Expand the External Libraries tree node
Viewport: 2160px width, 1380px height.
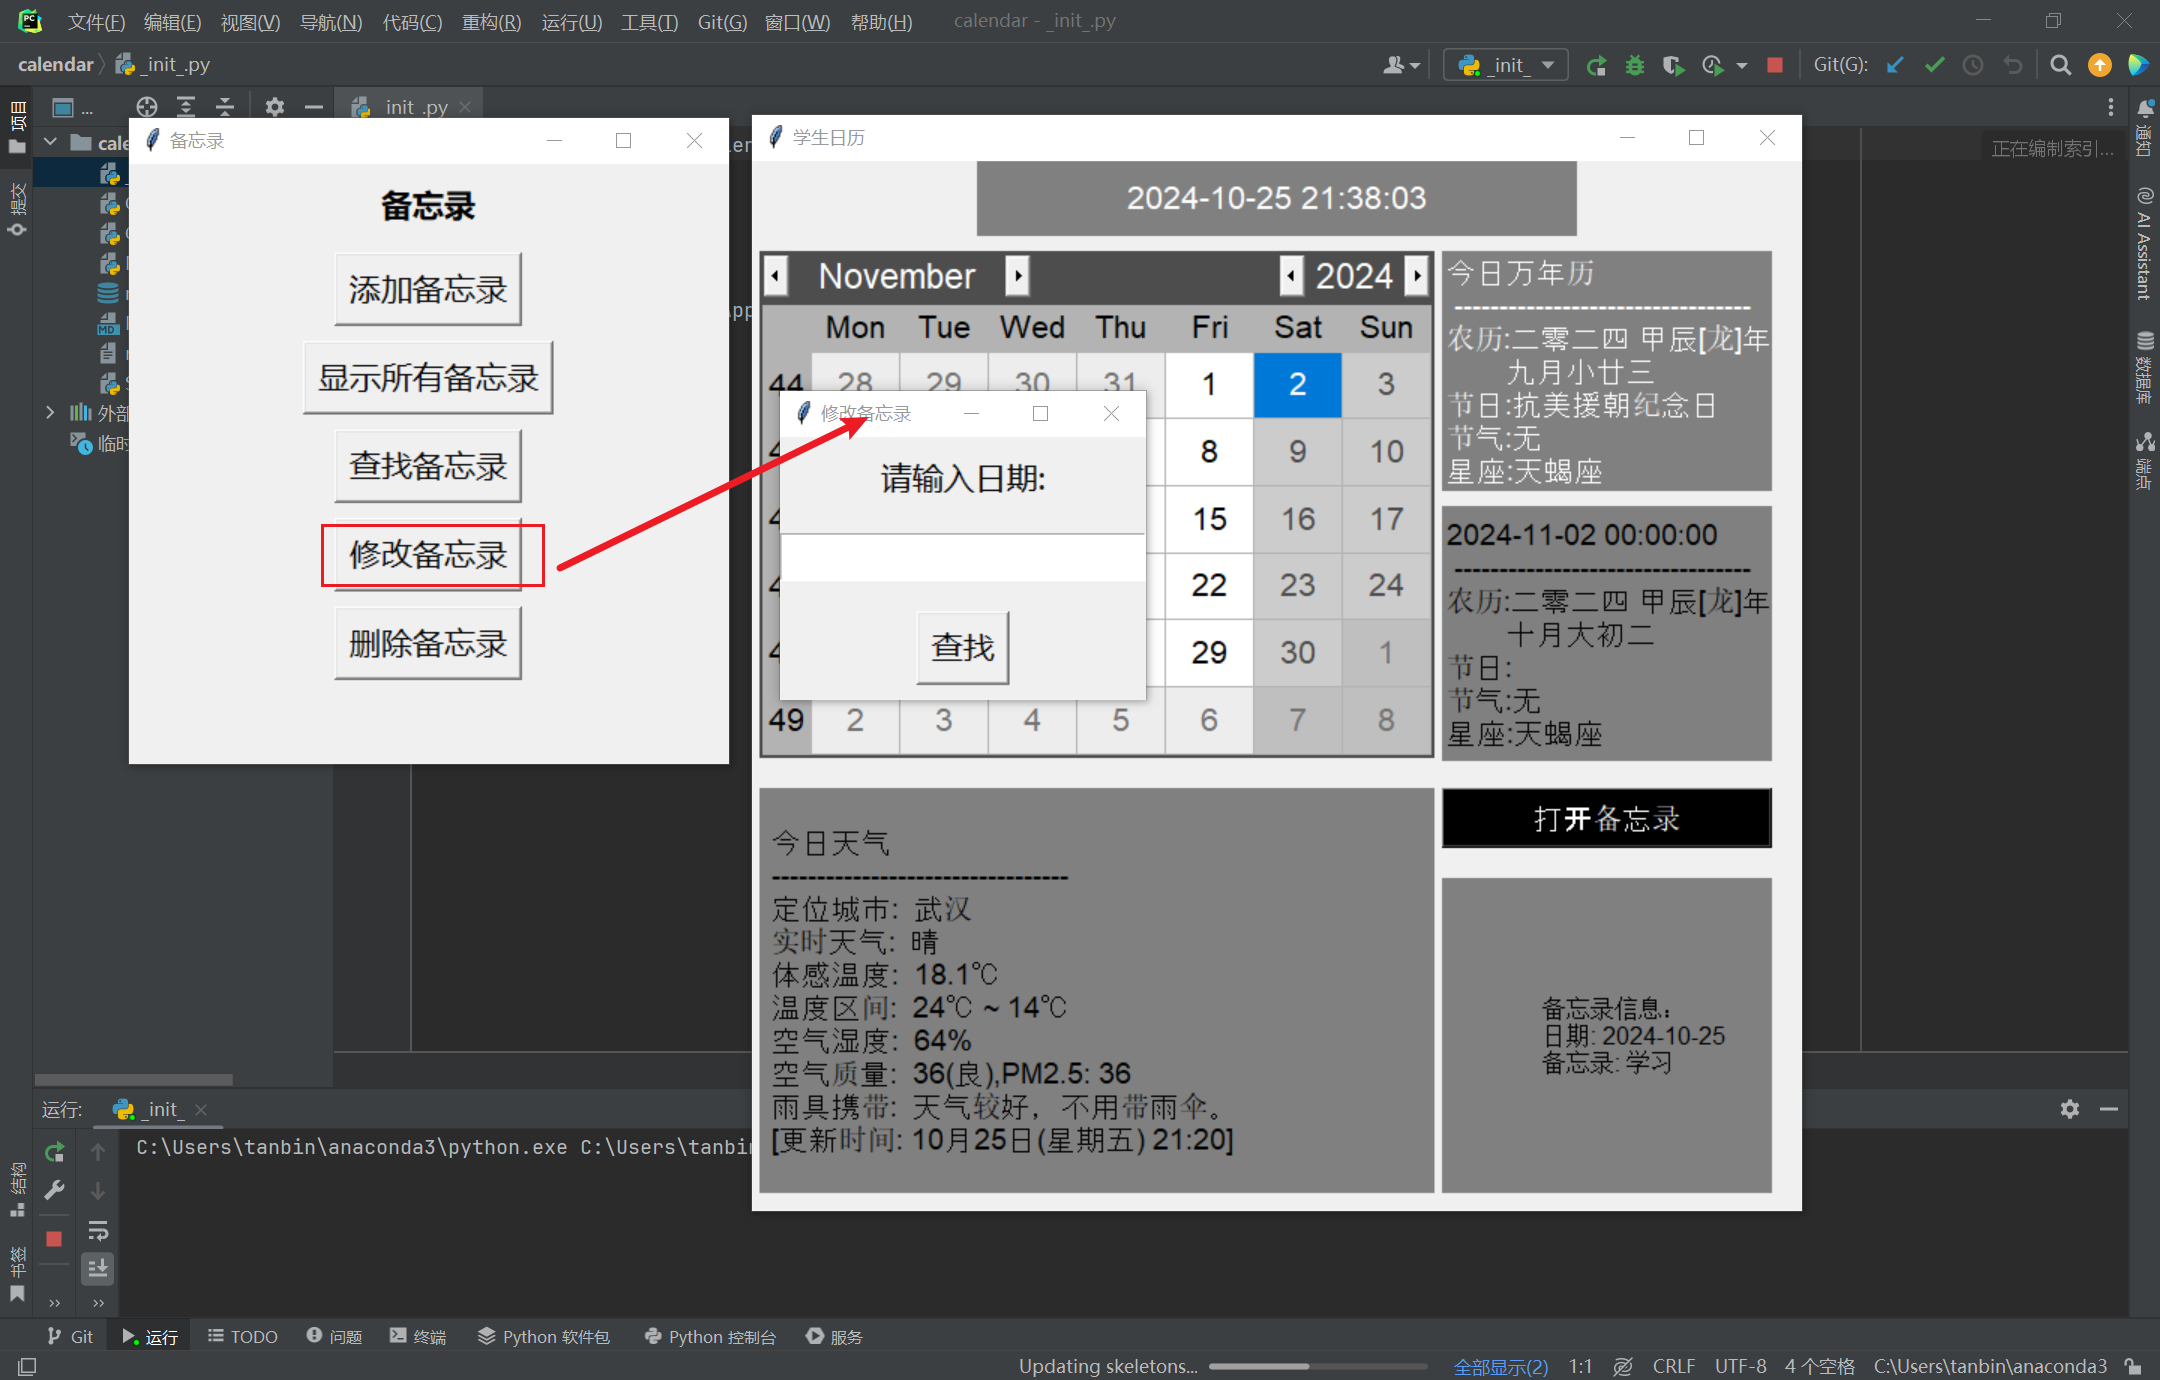pos(50,412)
